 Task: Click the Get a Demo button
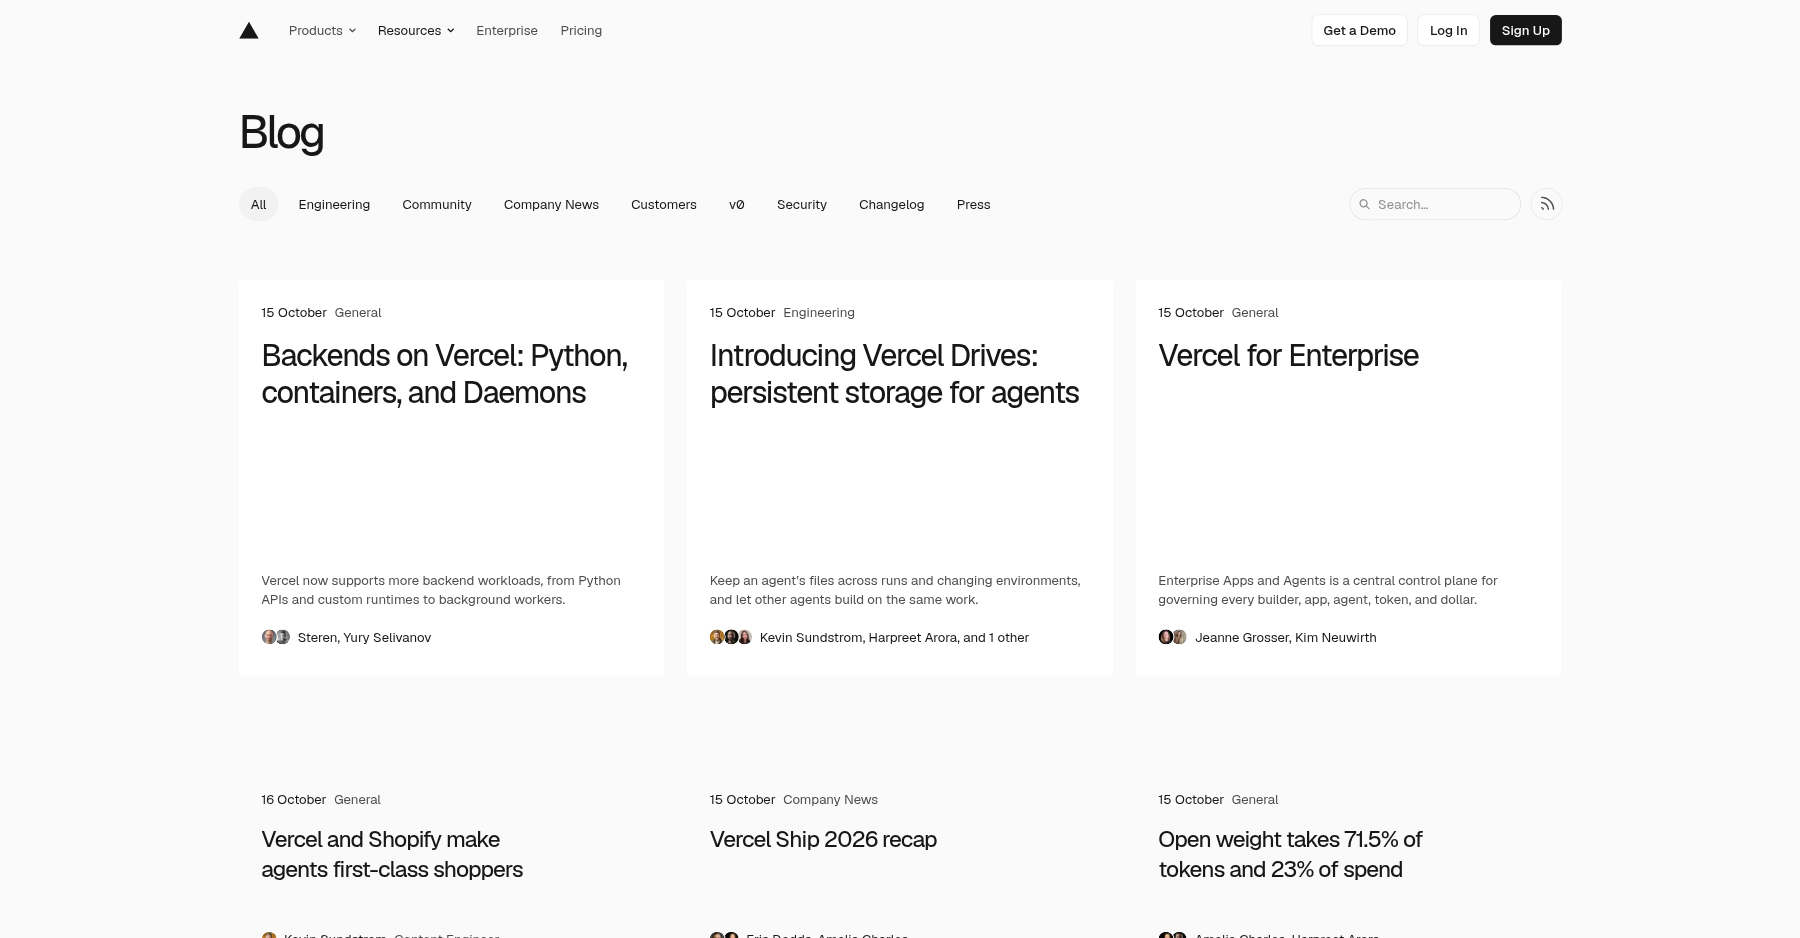1359,30
